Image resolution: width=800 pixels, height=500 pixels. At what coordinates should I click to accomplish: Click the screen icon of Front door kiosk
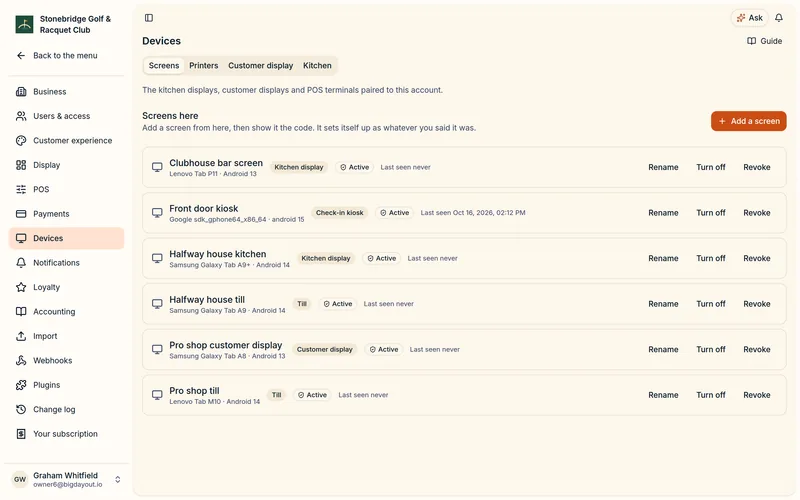157,213
